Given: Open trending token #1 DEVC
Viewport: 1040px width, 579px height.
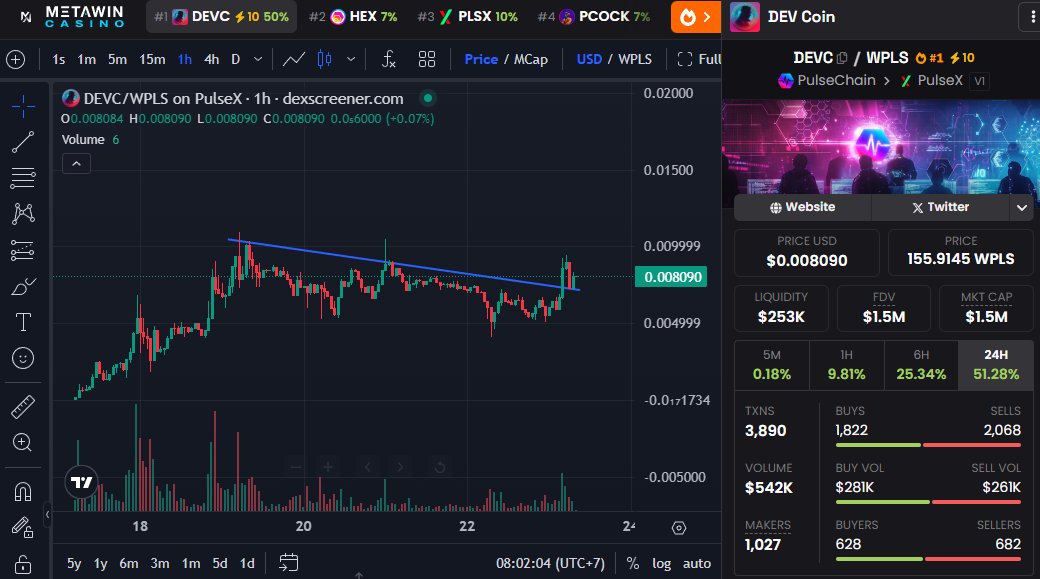Looking at the screenshot, I should pyautogui.click(x=222, y=17).
